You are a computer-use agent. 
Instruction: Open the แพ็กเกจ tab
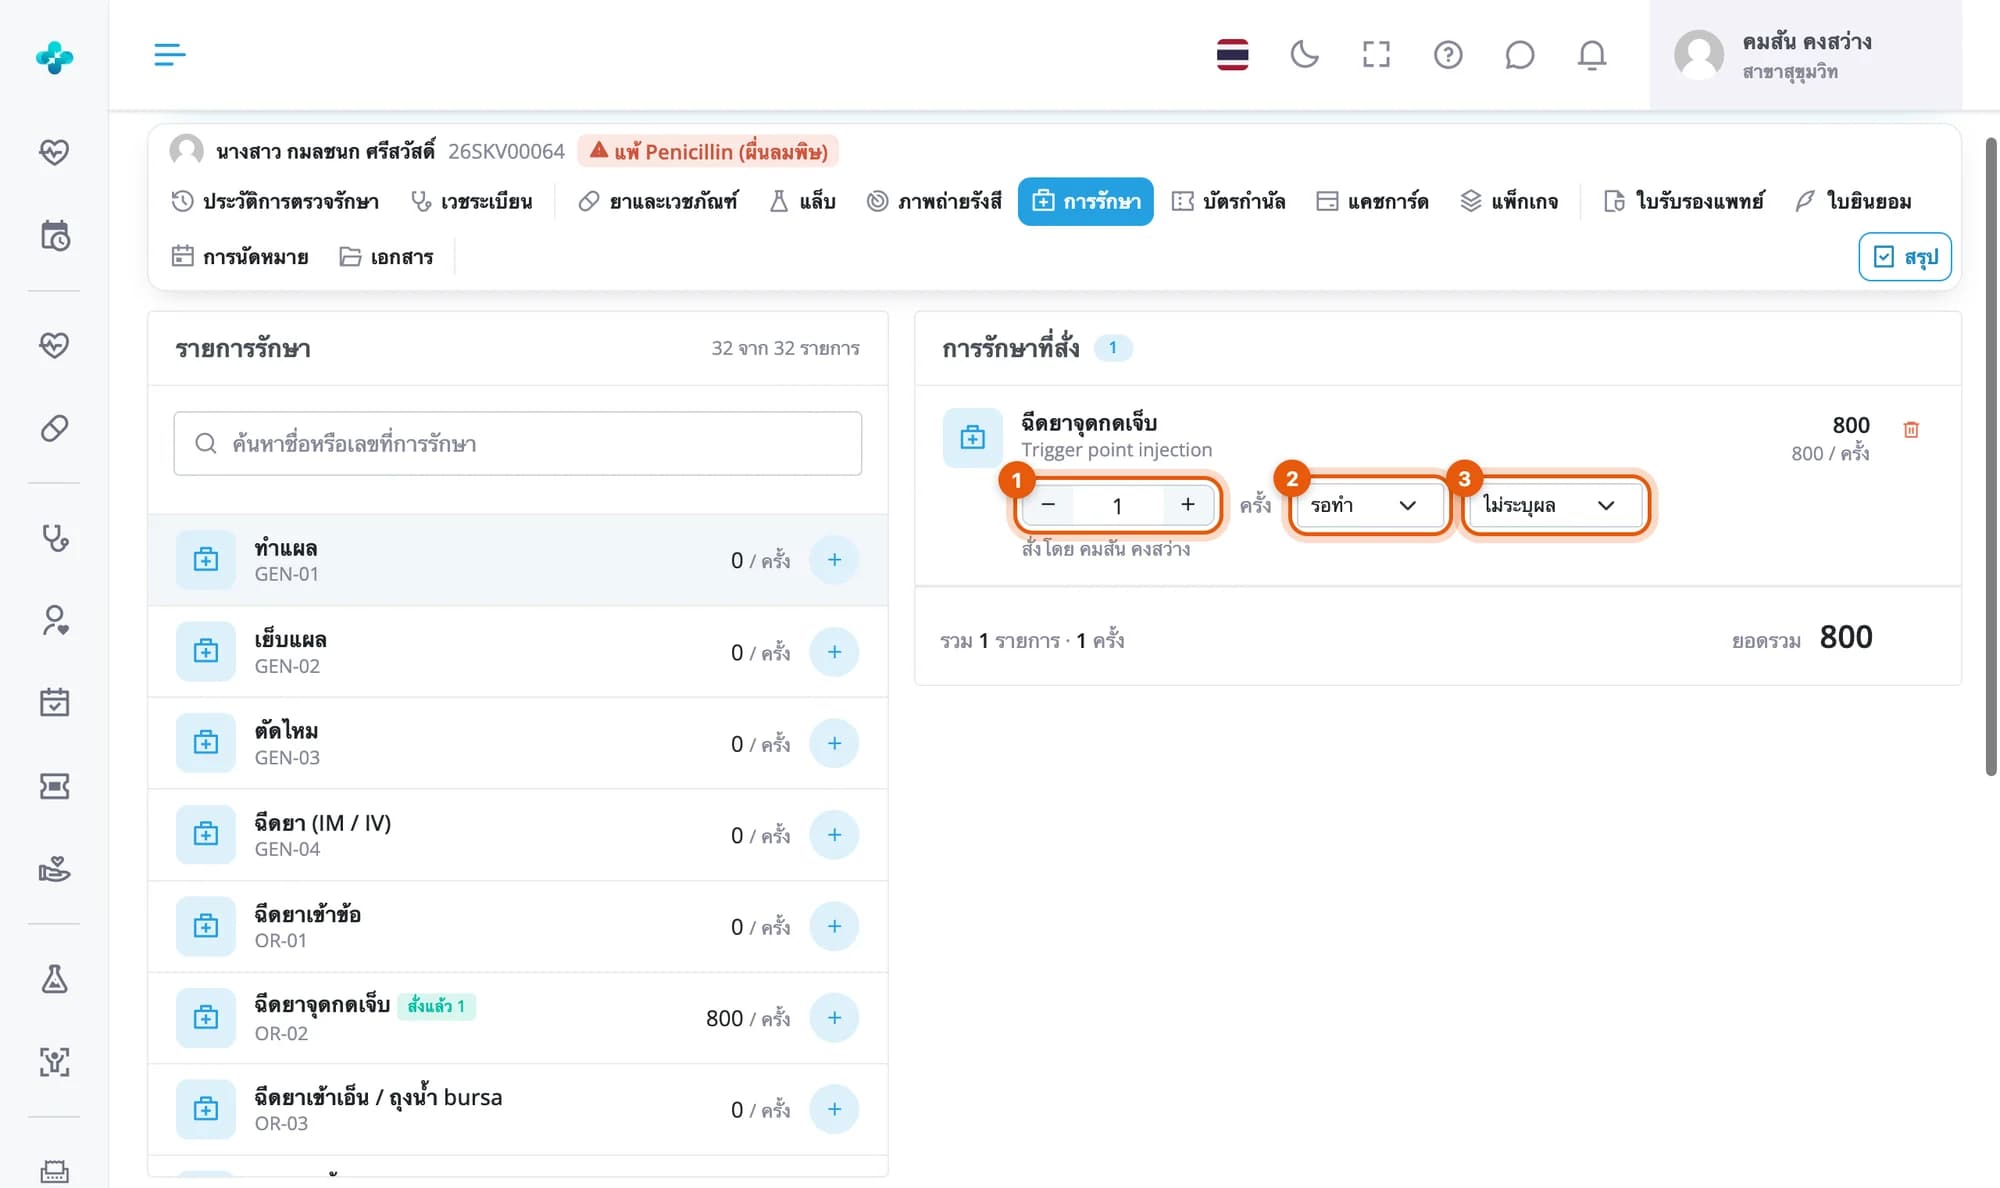(x=1509, y=201)
